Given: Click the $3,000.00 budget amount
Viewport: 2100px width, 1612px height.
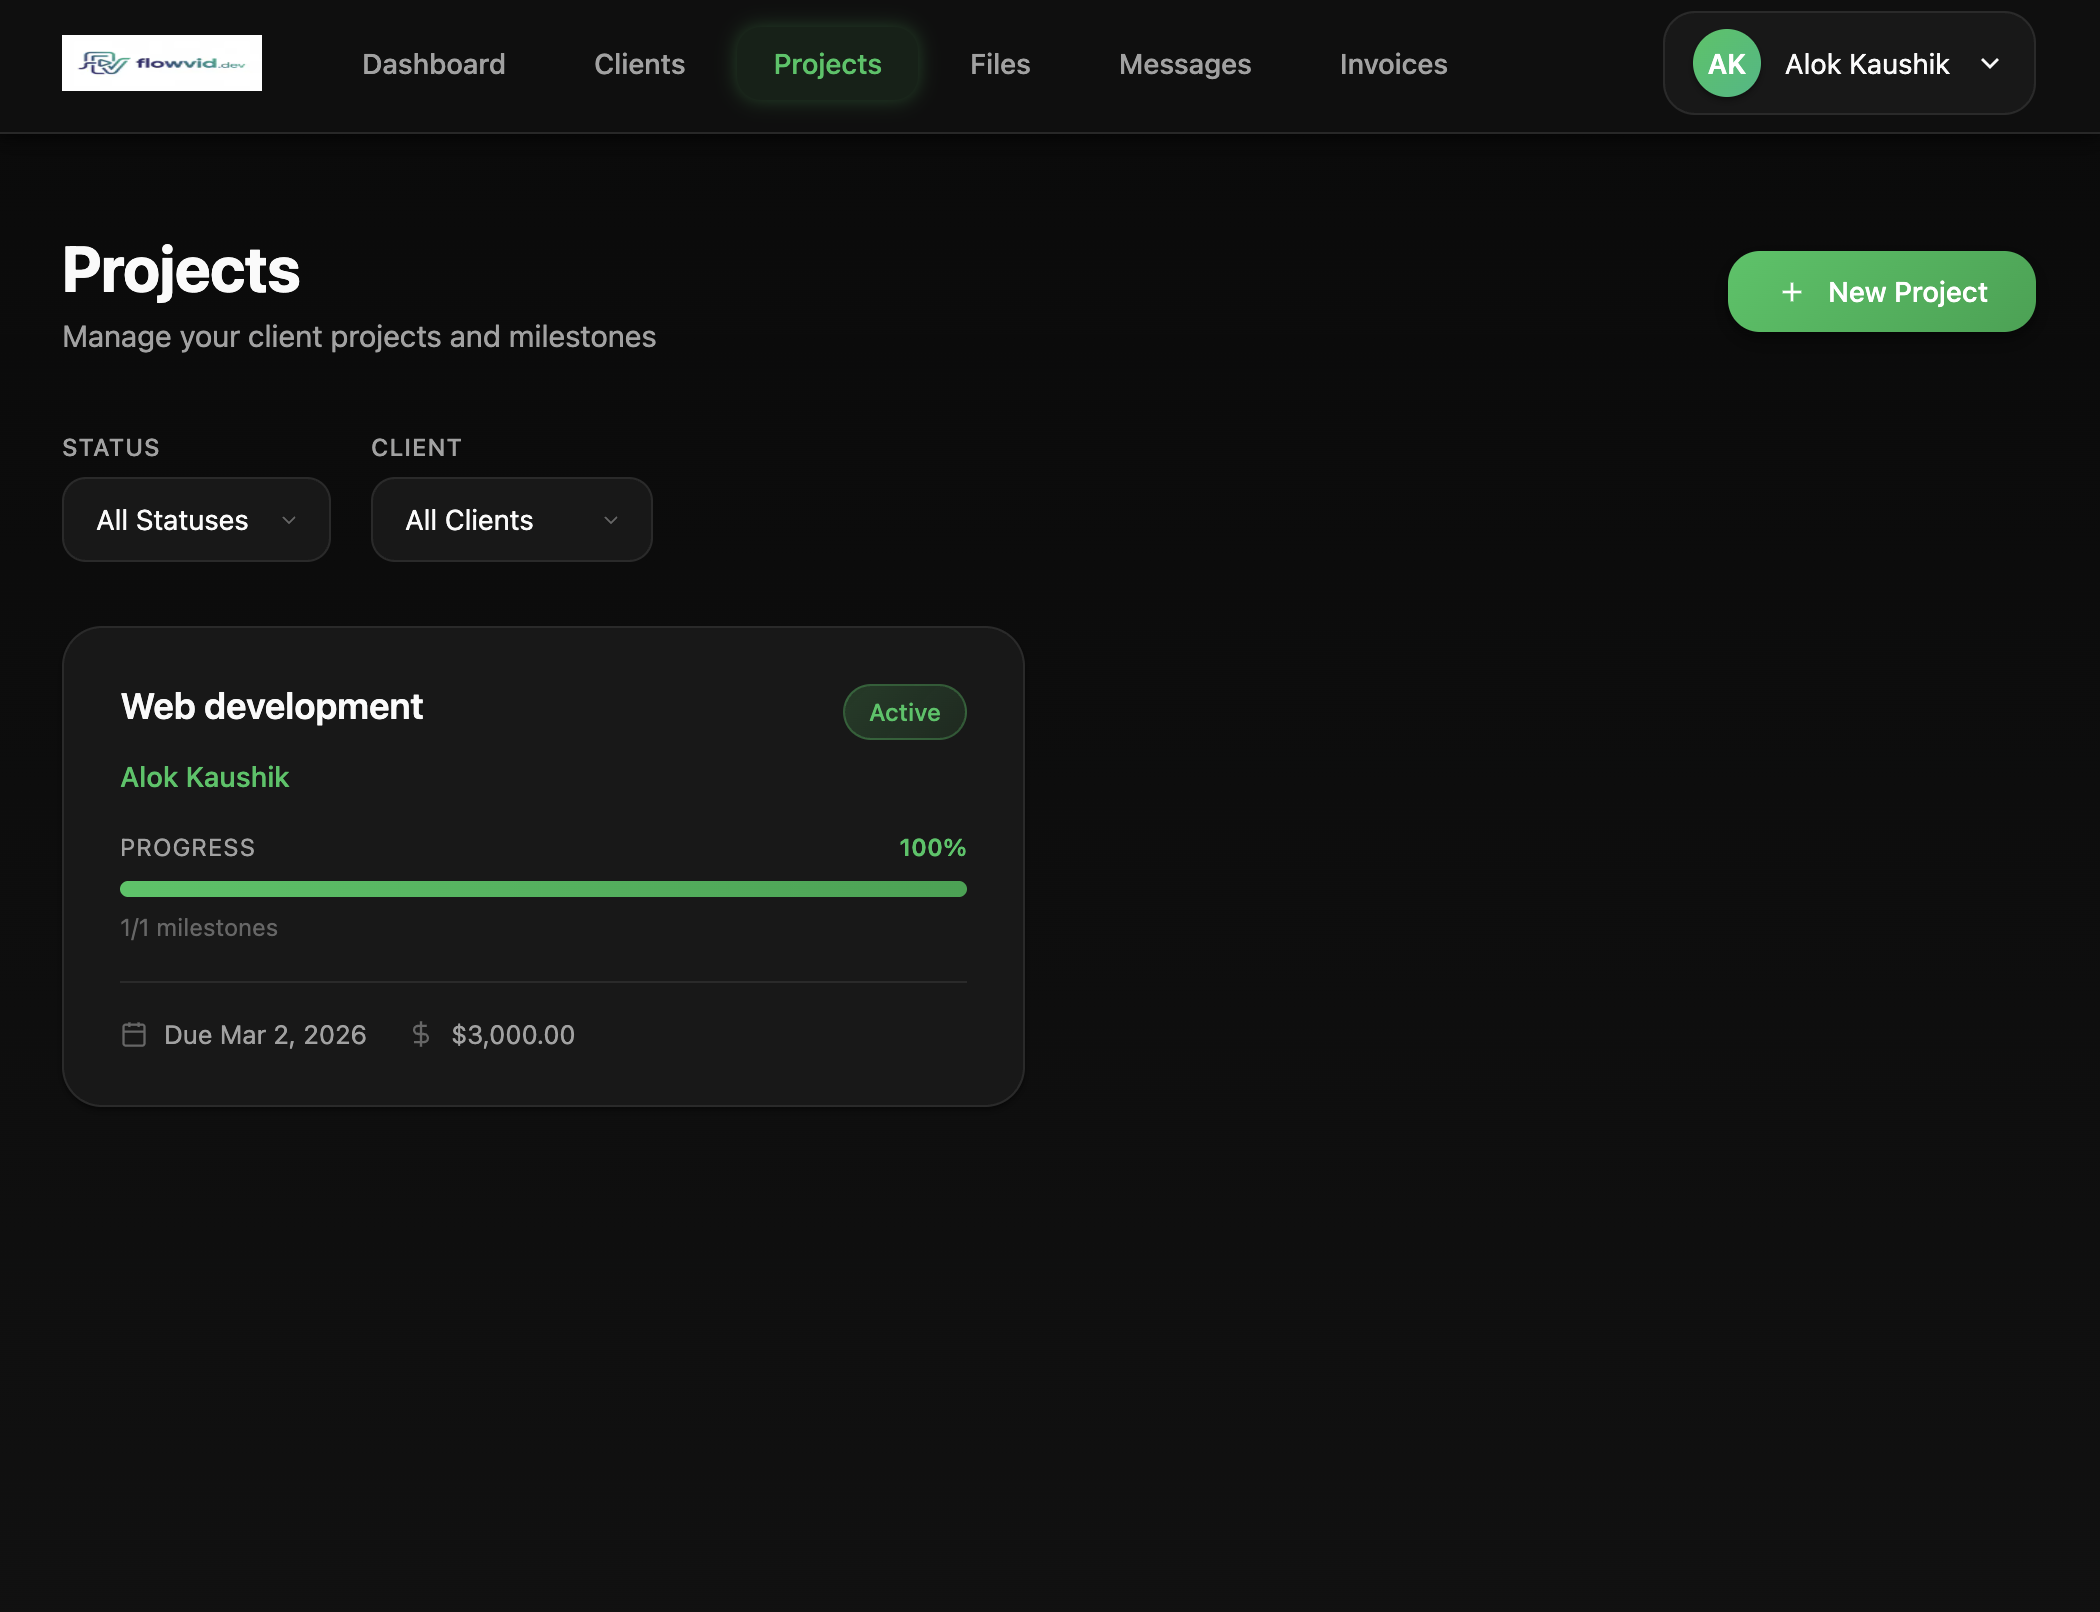Looking at the screenshot, I should [x=513, y=1034].
